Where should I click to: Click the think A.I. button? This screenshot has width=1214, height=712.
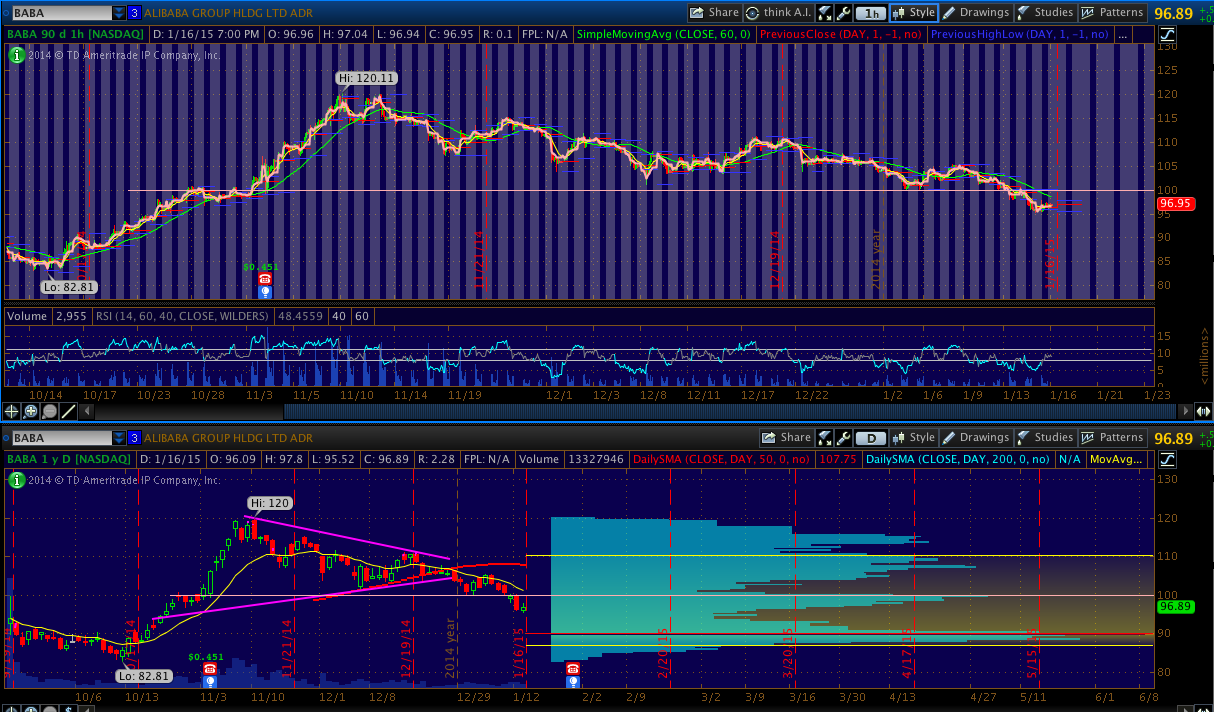coord(778,13)
